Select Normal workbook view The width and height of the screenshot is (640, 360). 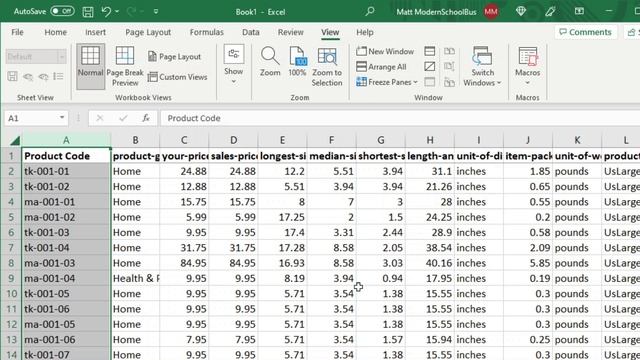pos(91,66)
